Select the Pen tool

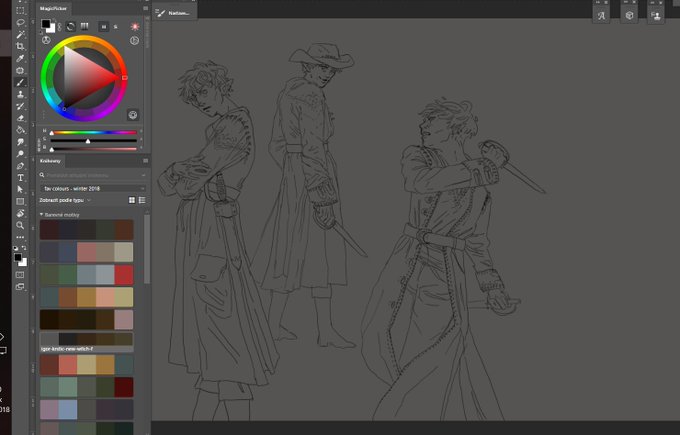click(20, 166)
